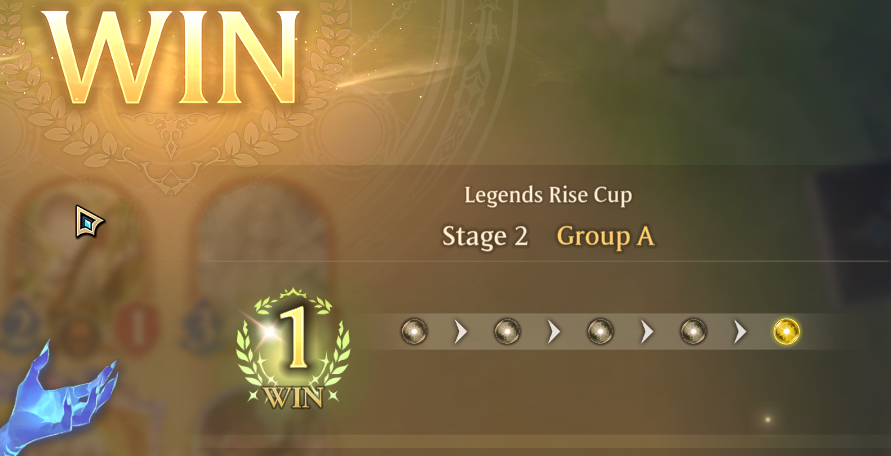Click the chevron arrow after the first orb

(461, 331)
